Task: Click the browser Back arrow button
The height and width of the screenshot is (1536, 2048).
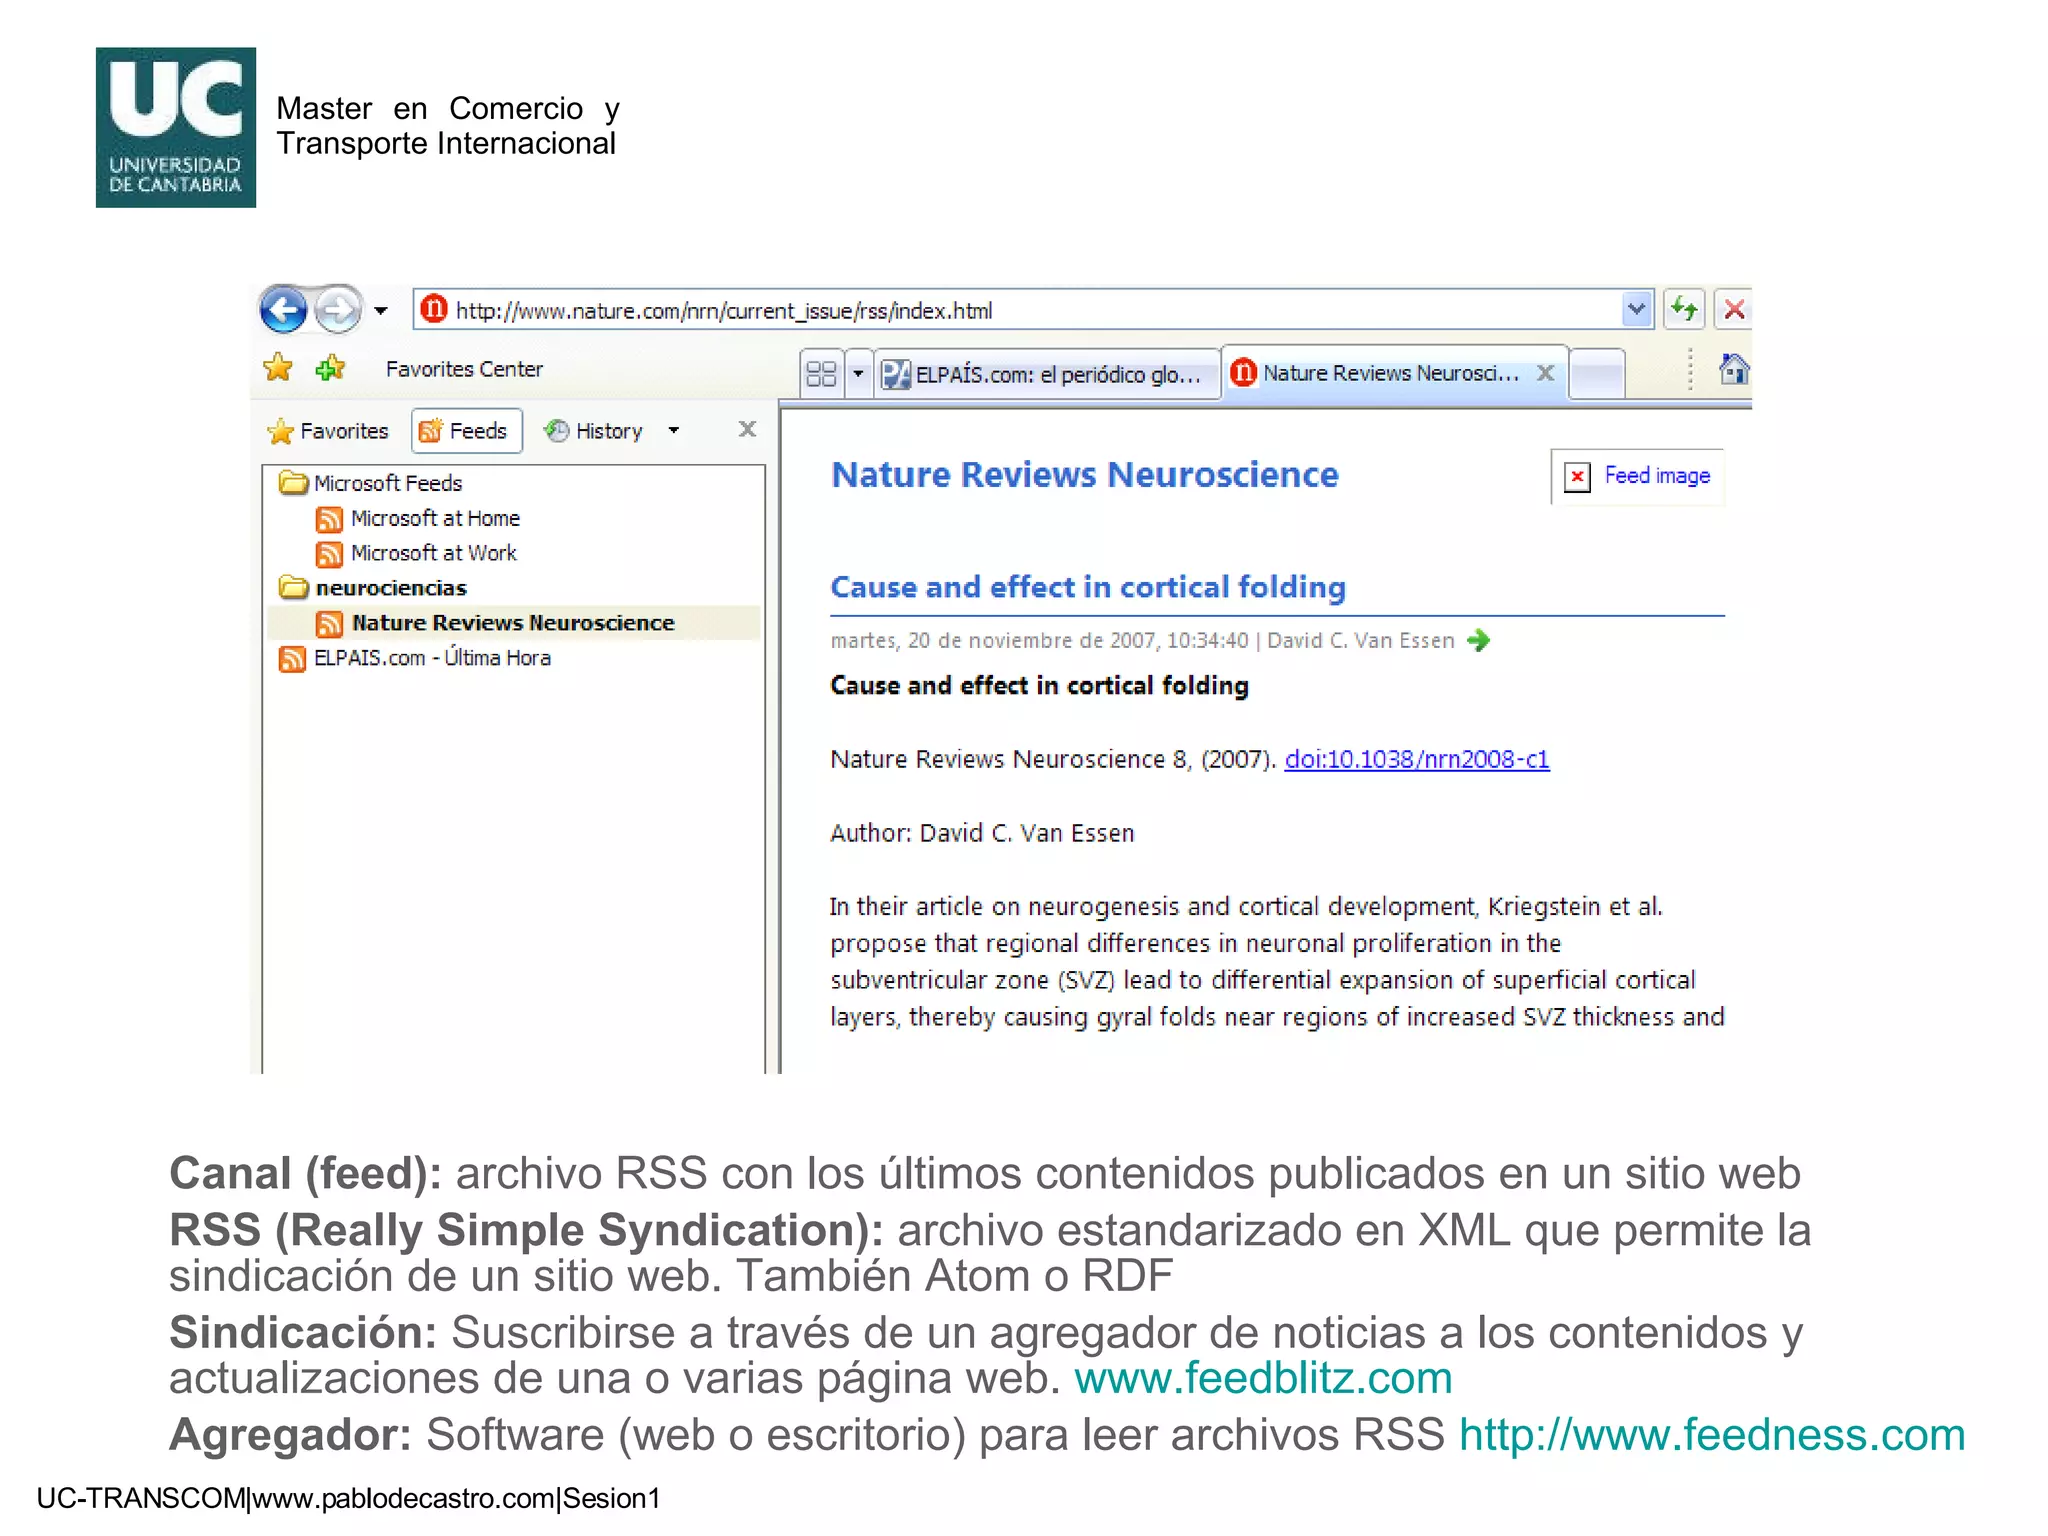Action: click(283, 310)
